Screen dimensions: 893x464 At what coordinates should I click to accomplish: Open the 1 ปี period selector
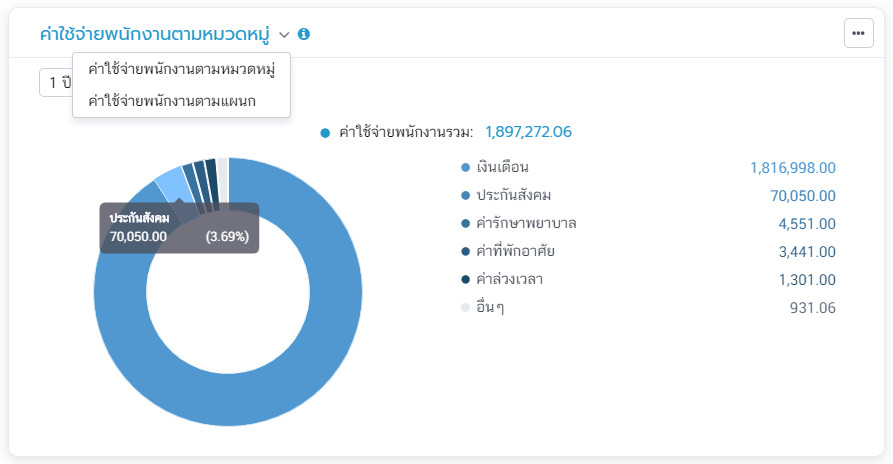[x=55, y=82]
